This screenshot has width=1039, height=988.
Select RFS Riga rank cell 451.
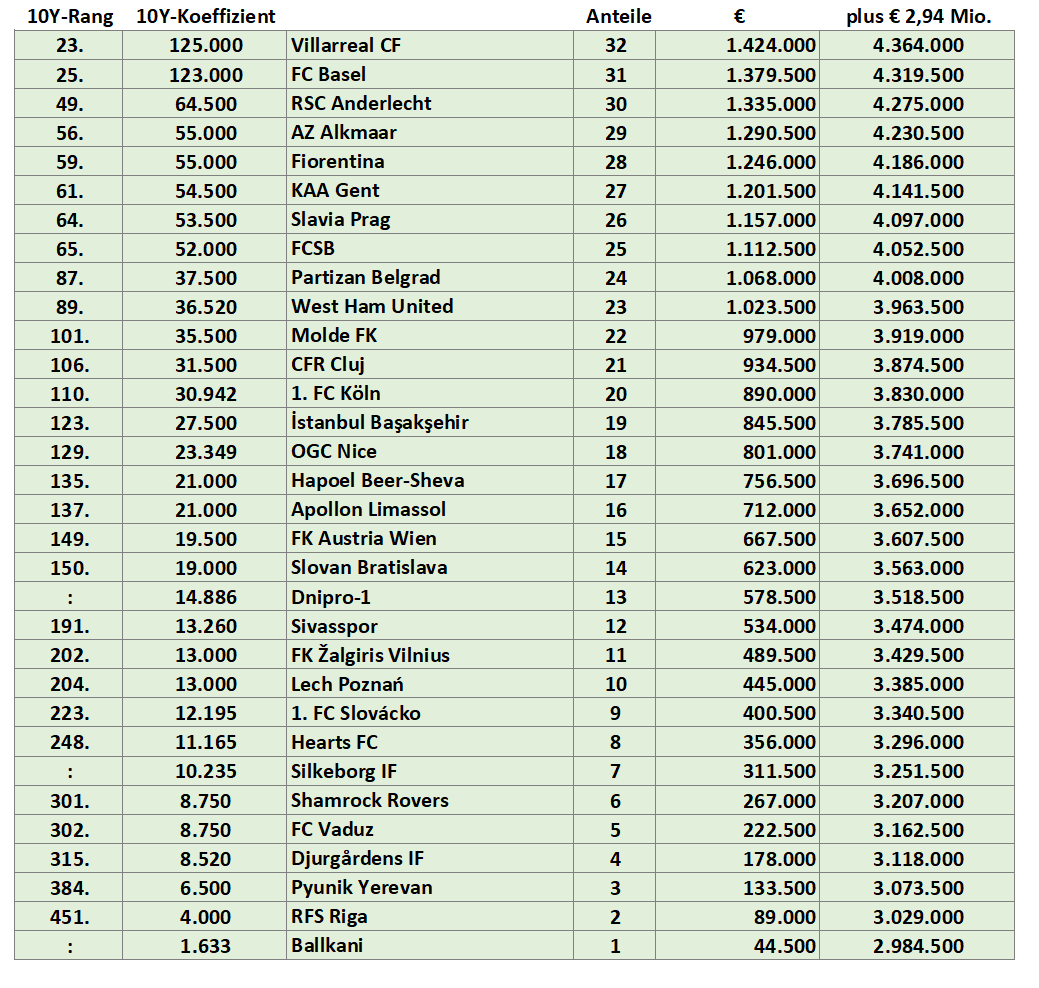click(69, 916)
